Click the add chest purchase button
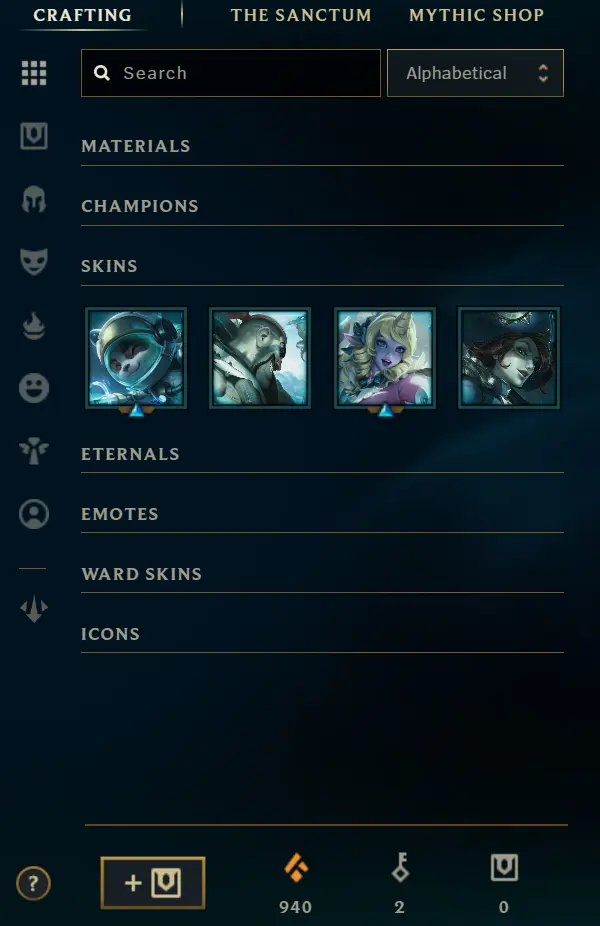The height and width of the screenshot is (926, 600). pyautogui.click(x=153, y=883)
